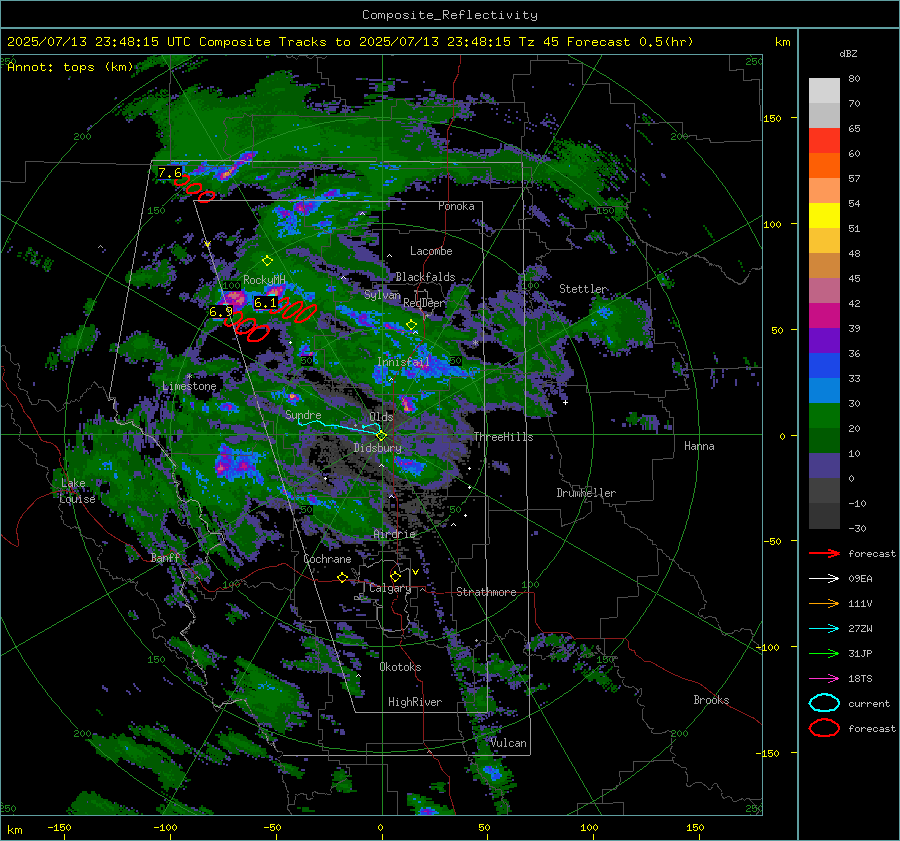Click the Calgary city label
The height and width of the screenshot is (841, 900).
(390, 588)
